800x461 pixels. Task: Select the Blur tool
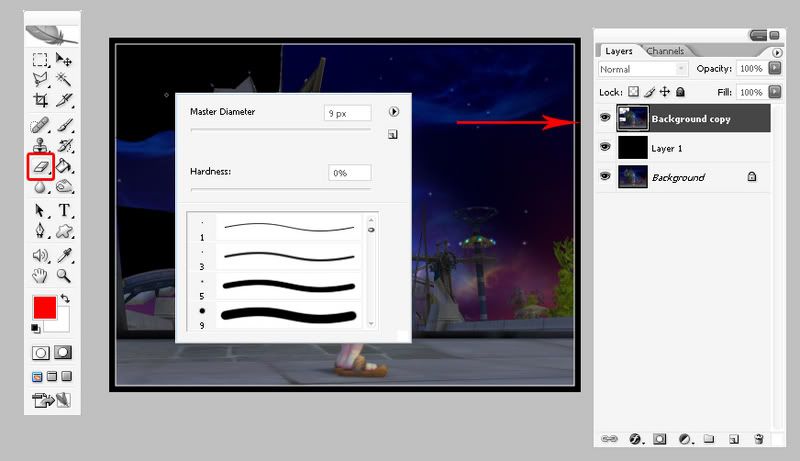40,187
